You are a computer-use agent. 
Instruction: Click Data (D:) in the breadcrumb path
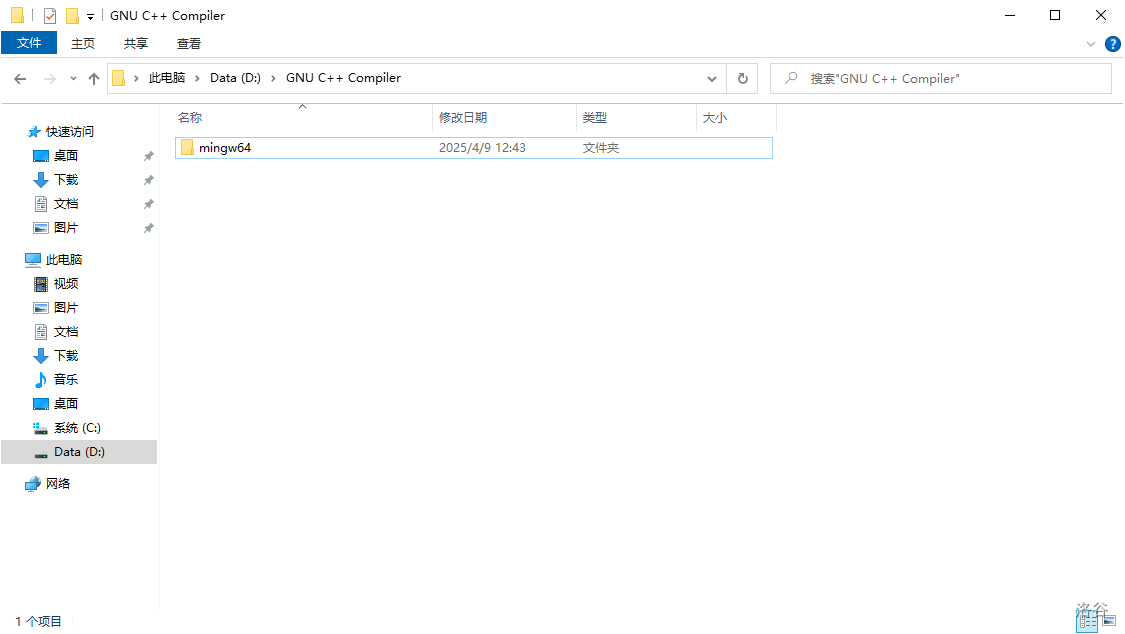tap(235, 78)
